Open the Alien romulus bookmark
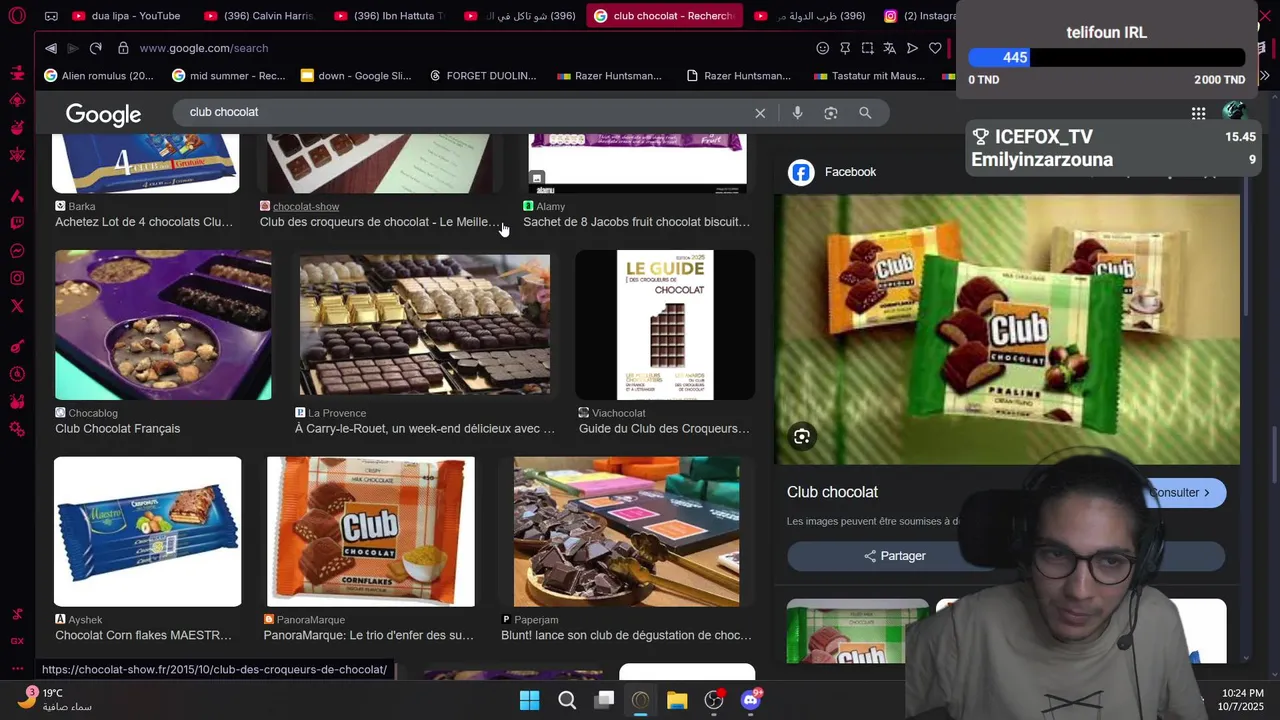This screenshot has height=720, width=1280. pyautogui.click(x=99, y=75)
